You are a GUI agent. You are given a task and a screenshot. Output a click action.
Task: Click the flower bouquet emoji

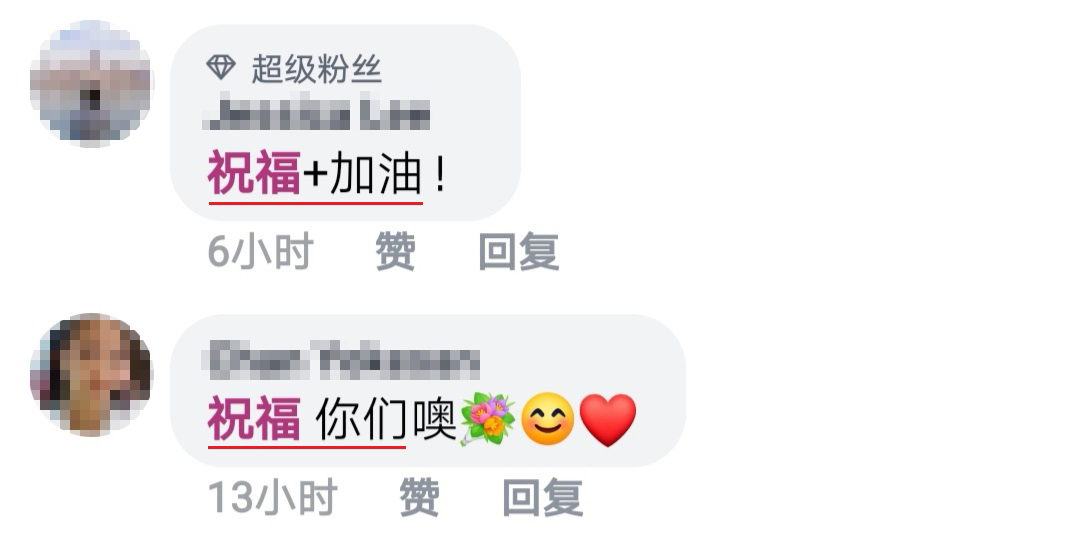(487, 418)
